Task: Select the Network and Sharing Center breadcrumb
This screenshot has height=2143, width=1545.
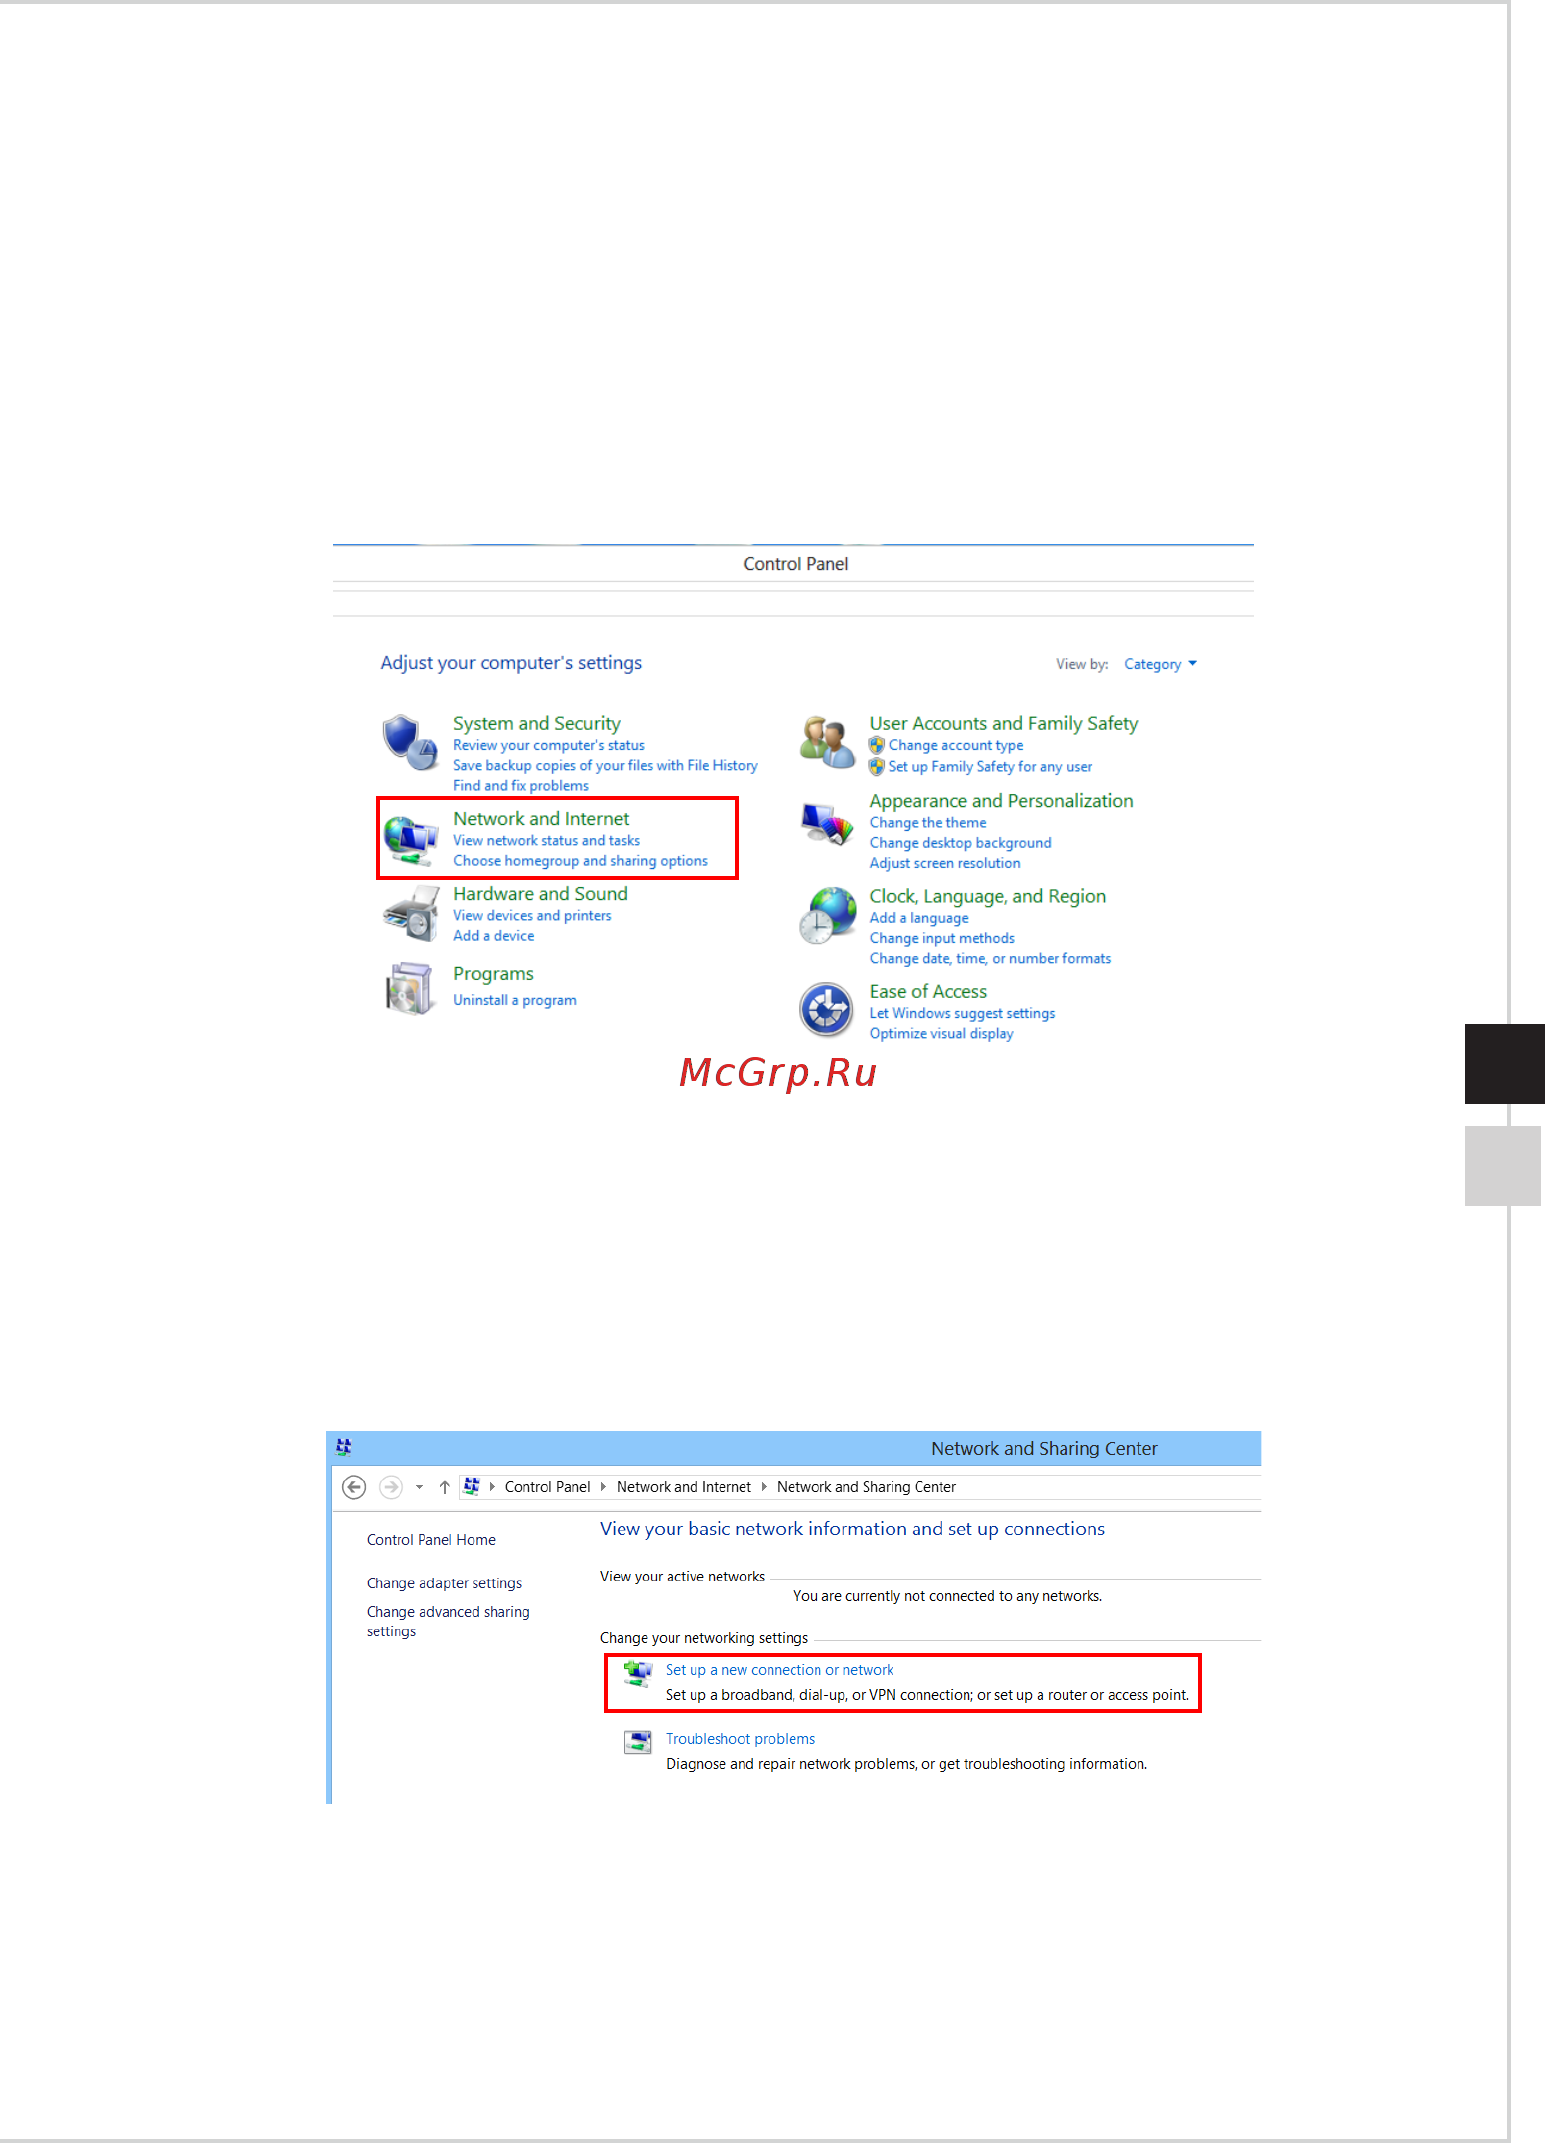Action: 866,1487
